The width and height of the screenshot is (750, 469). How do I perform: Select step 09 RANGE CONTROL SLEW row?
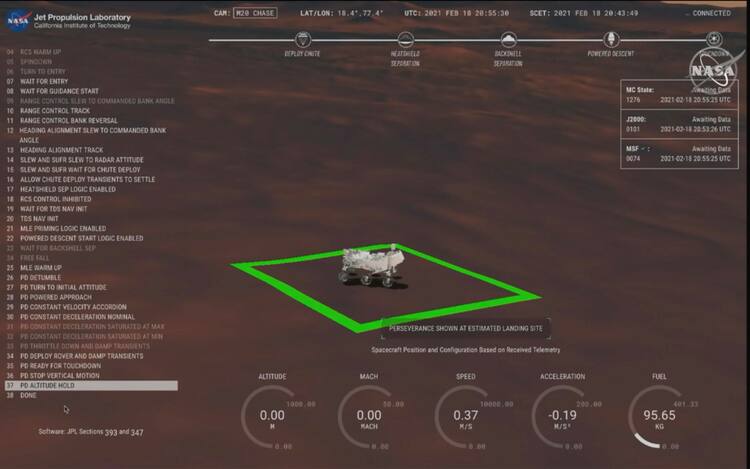click(x=90, y=101)
